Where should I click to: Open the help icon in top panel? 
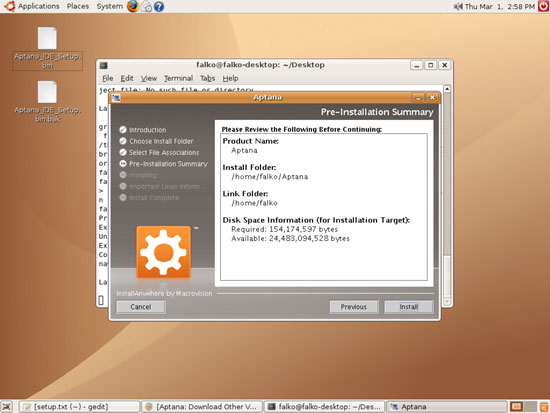coord(159,7)
